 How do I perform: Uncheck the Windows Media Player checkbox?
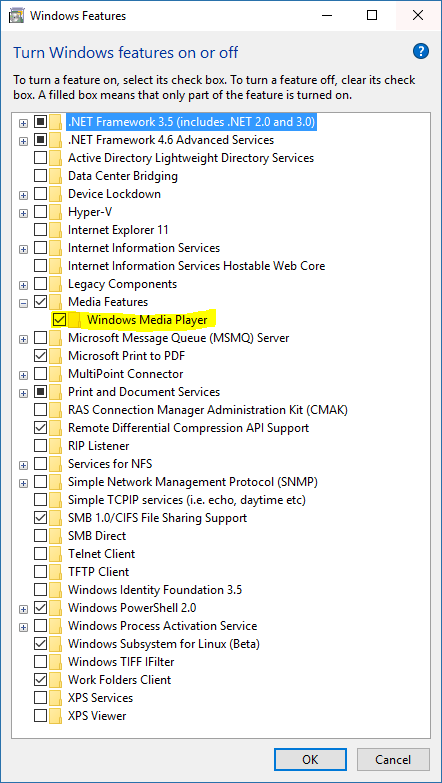(x=59, y=320)
